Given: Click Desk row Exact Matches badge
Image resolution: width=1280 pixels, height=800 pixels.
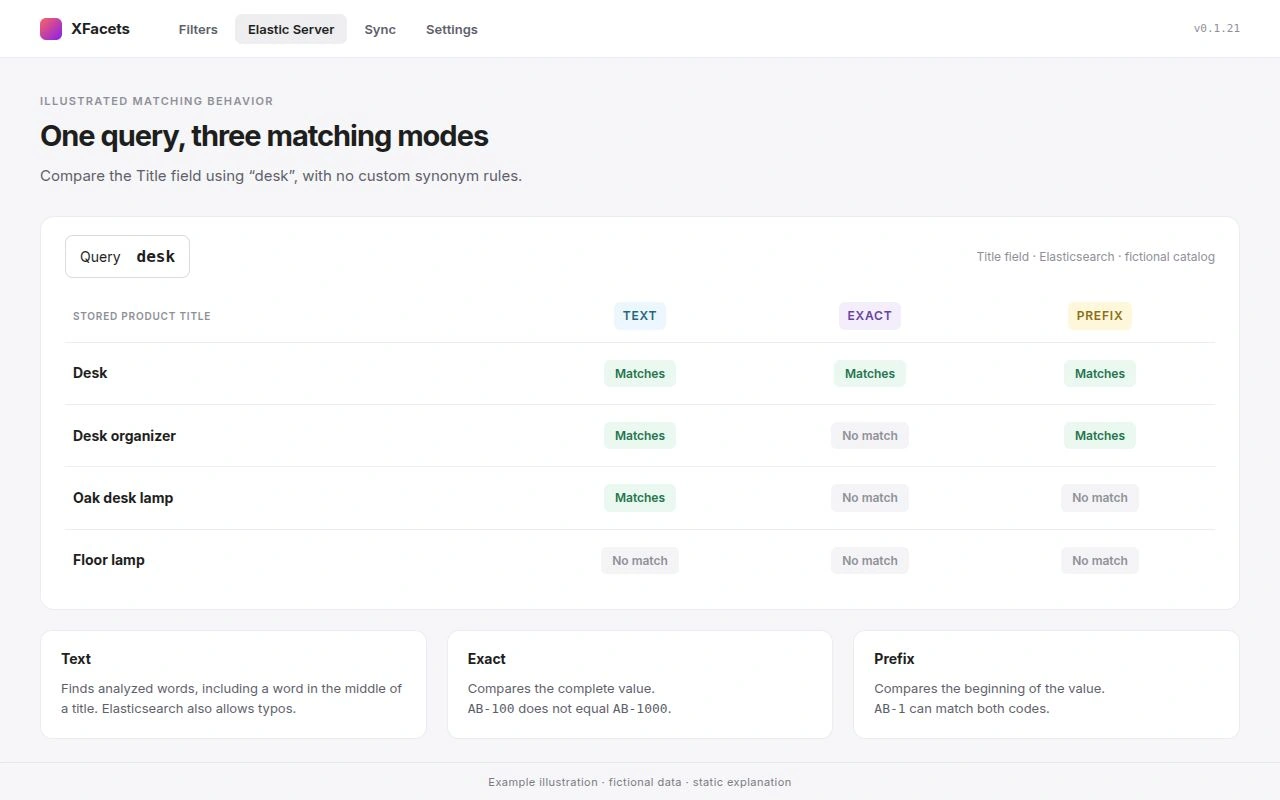Looking at the screenshot, I should point(870,374).
